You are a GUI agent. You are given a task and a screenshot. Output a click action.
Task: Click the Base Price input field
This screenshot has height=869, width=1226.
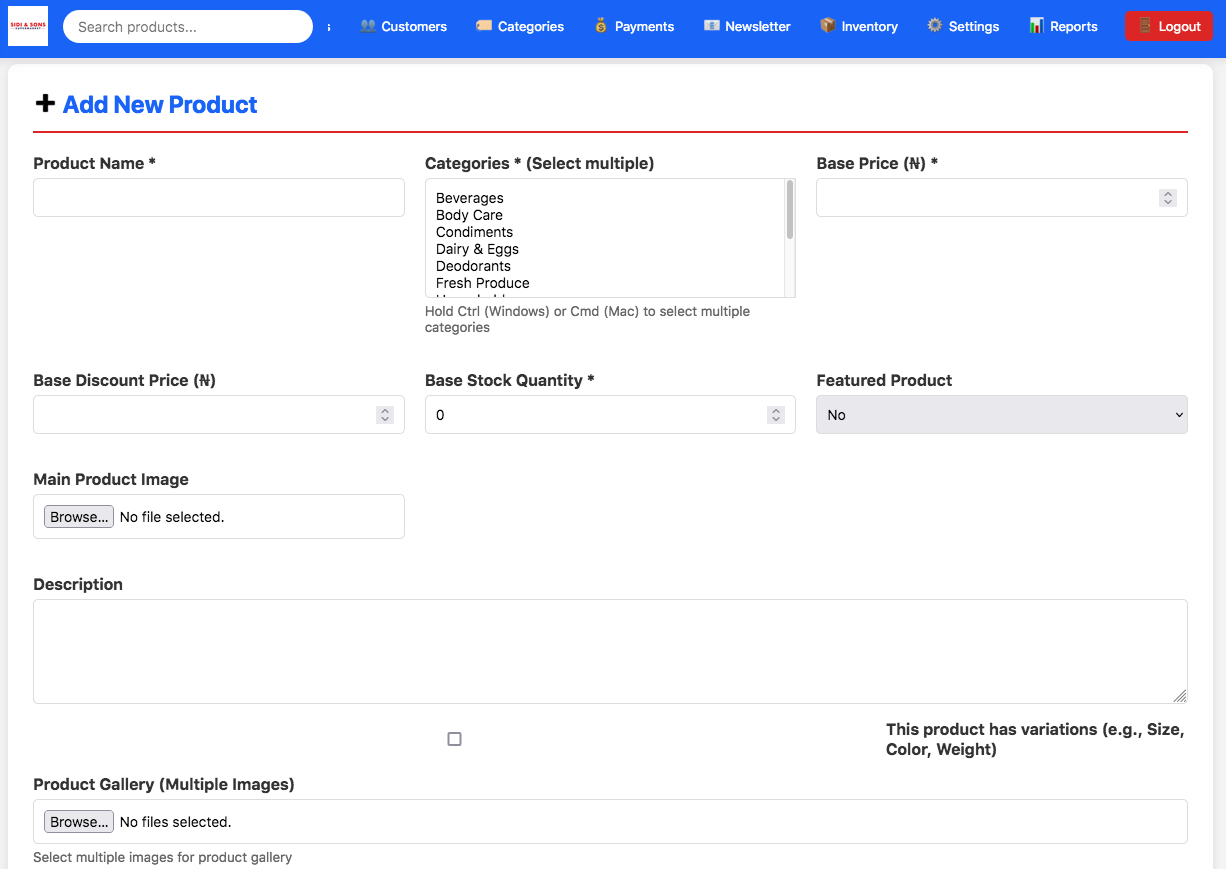pos(1002,198)
